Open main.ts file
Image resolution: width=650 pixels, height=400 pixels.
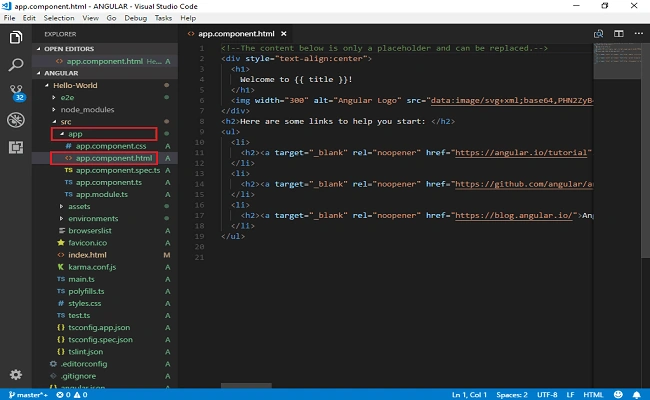coord(105,279)
